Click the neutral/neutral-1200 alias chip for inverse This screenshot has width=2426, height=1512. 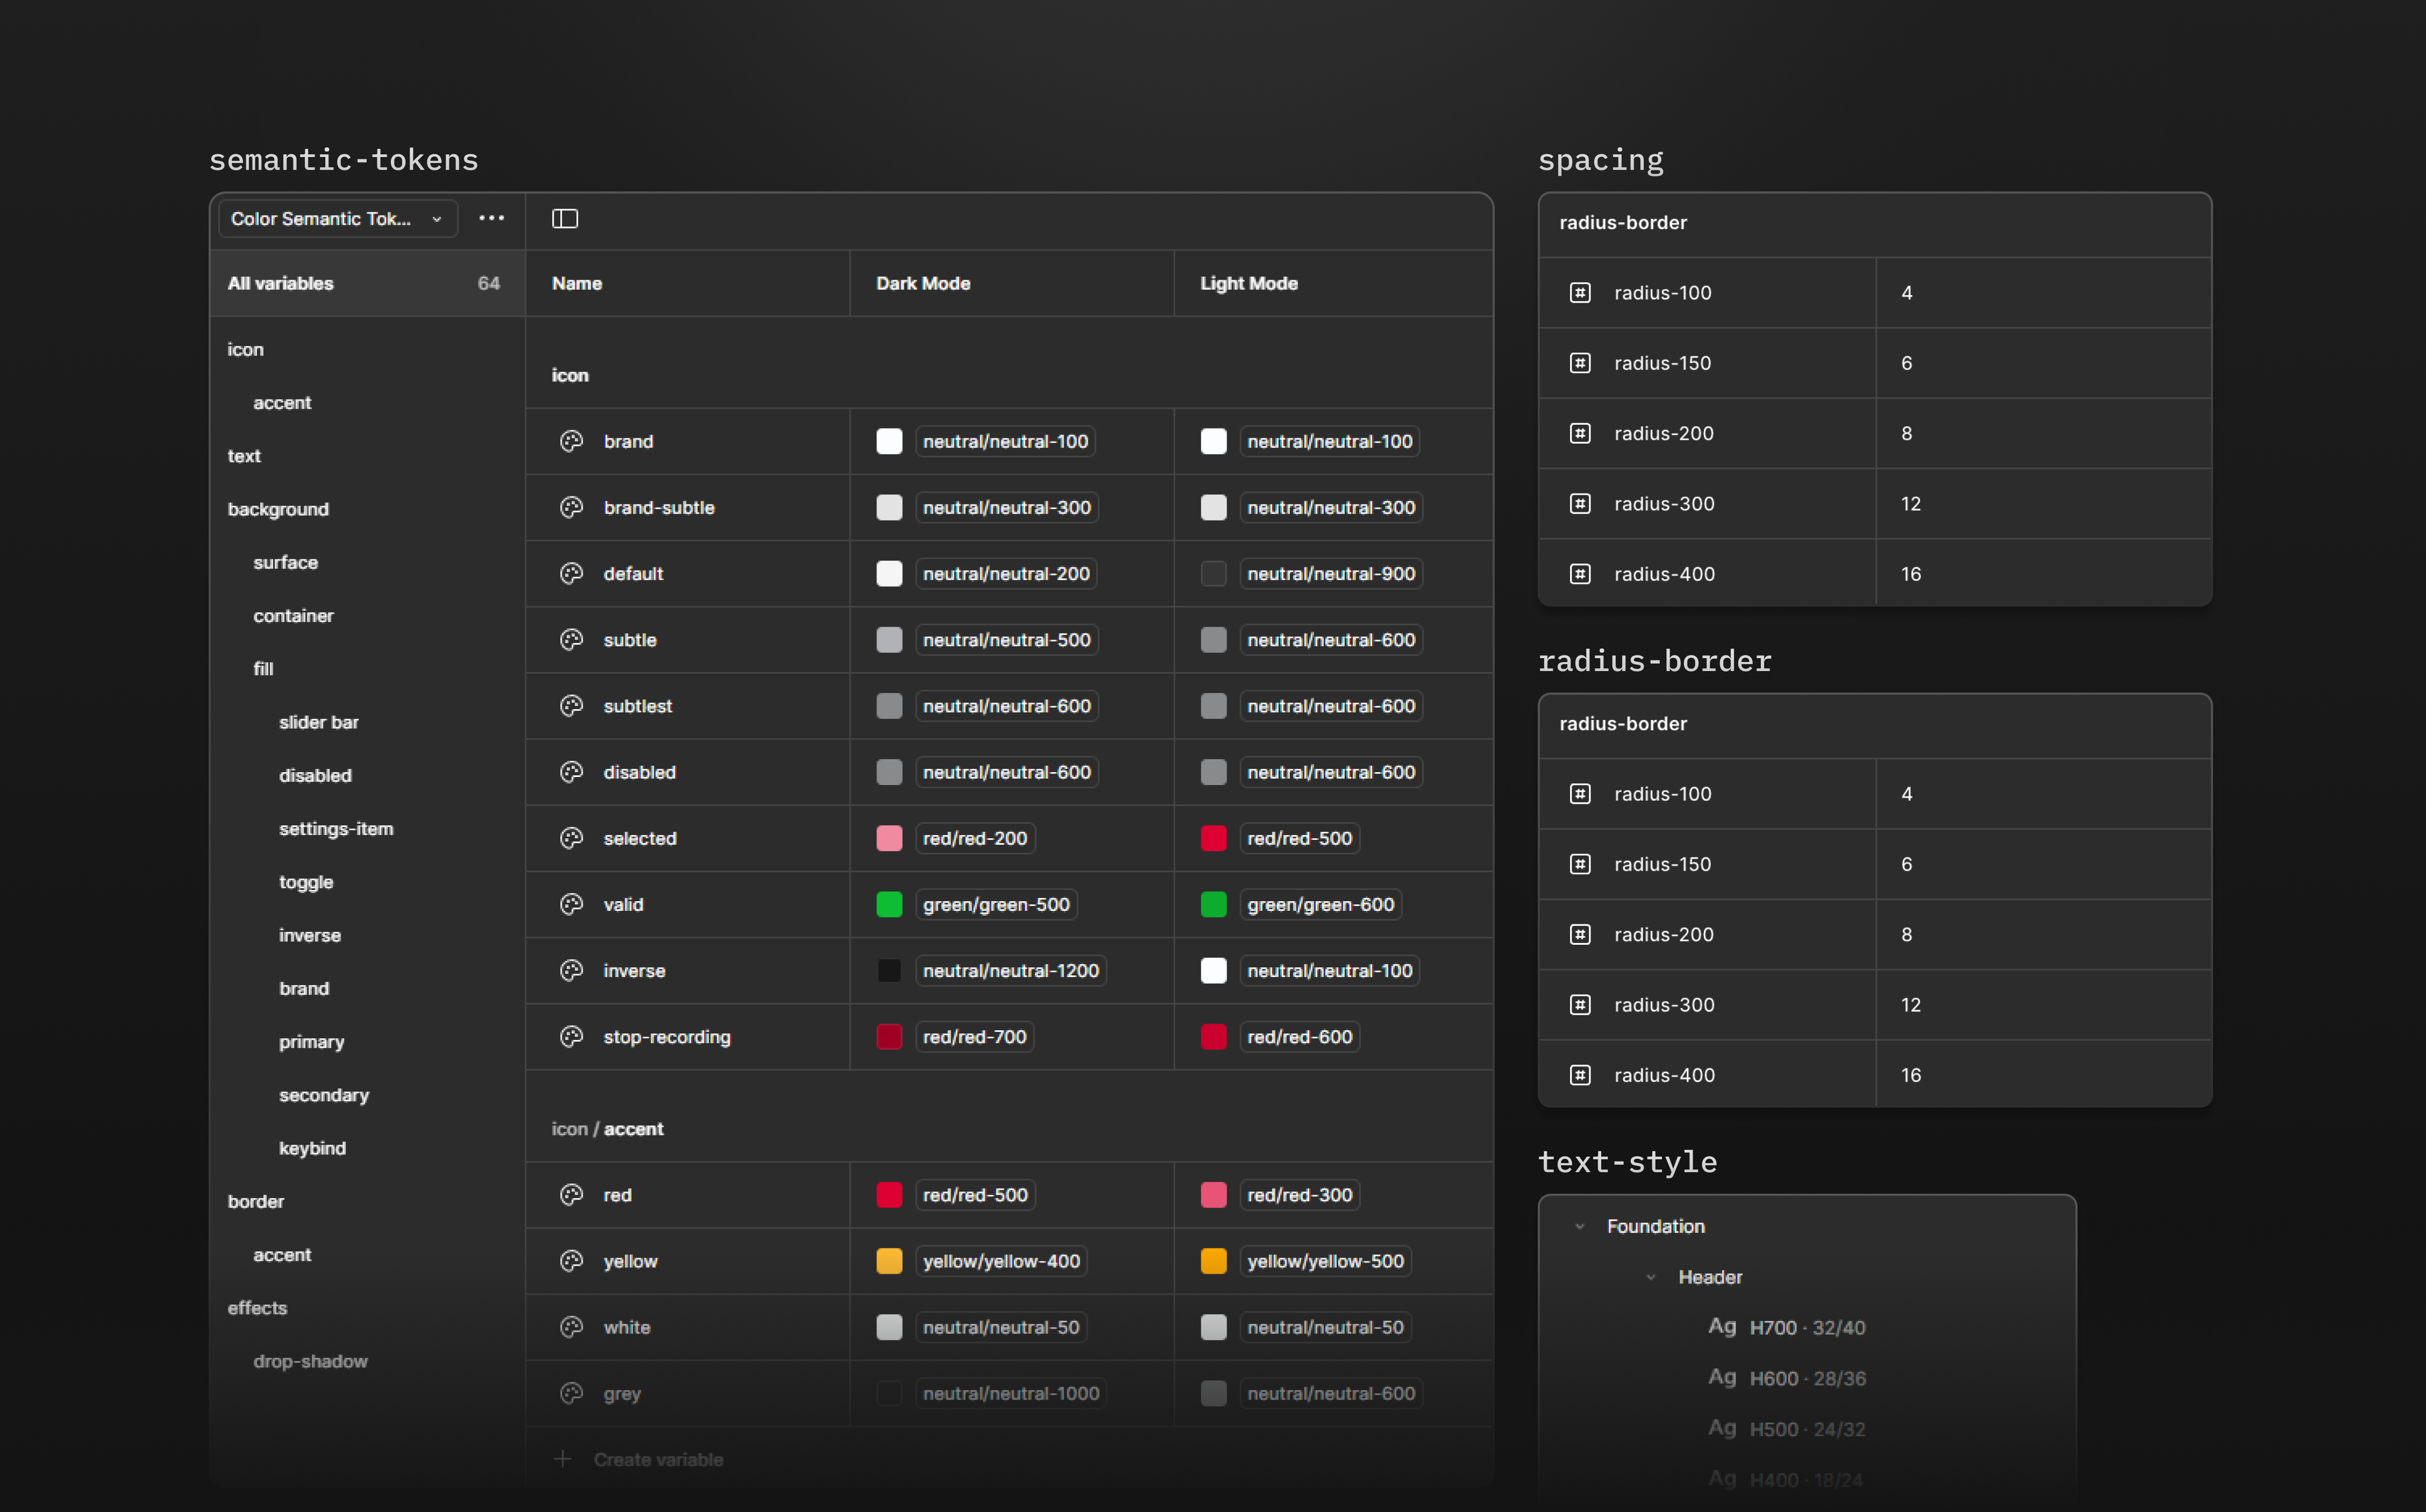(1010, 971)
